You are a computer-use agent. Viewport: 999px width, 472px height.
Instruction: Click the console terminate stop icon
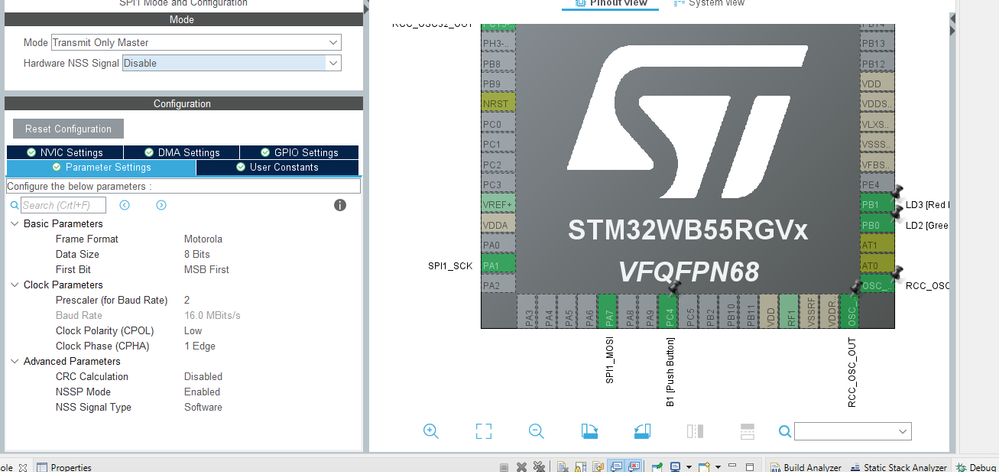tap(504, 467)
